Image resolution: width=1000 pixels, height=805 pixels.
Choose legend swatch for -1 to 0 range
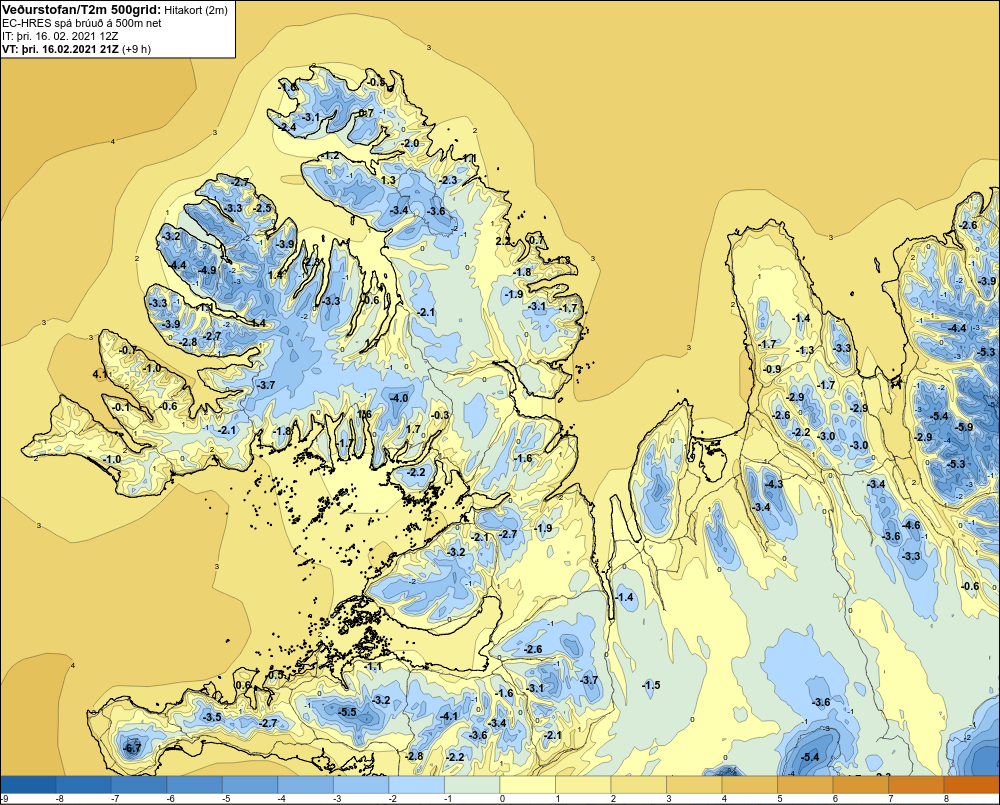[472, 785]
